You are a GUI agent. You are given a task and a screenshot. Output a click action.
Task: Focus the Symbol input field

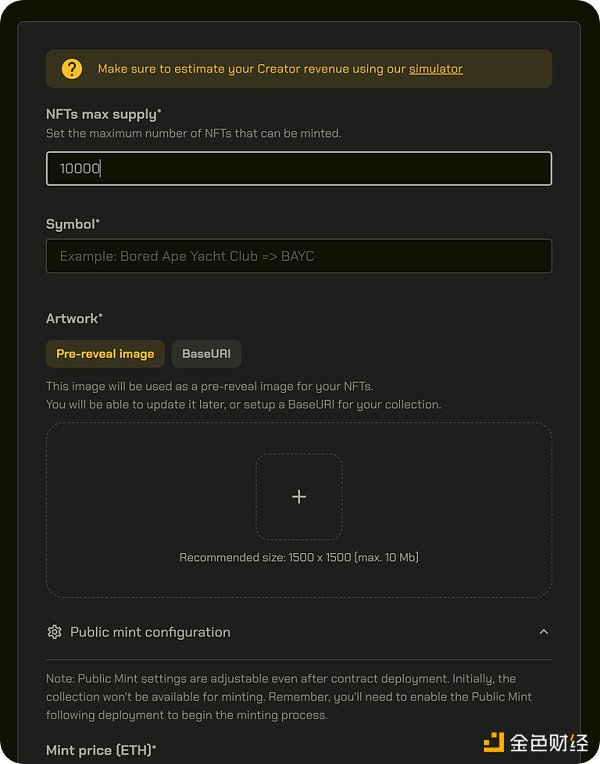tap(299, 256)
